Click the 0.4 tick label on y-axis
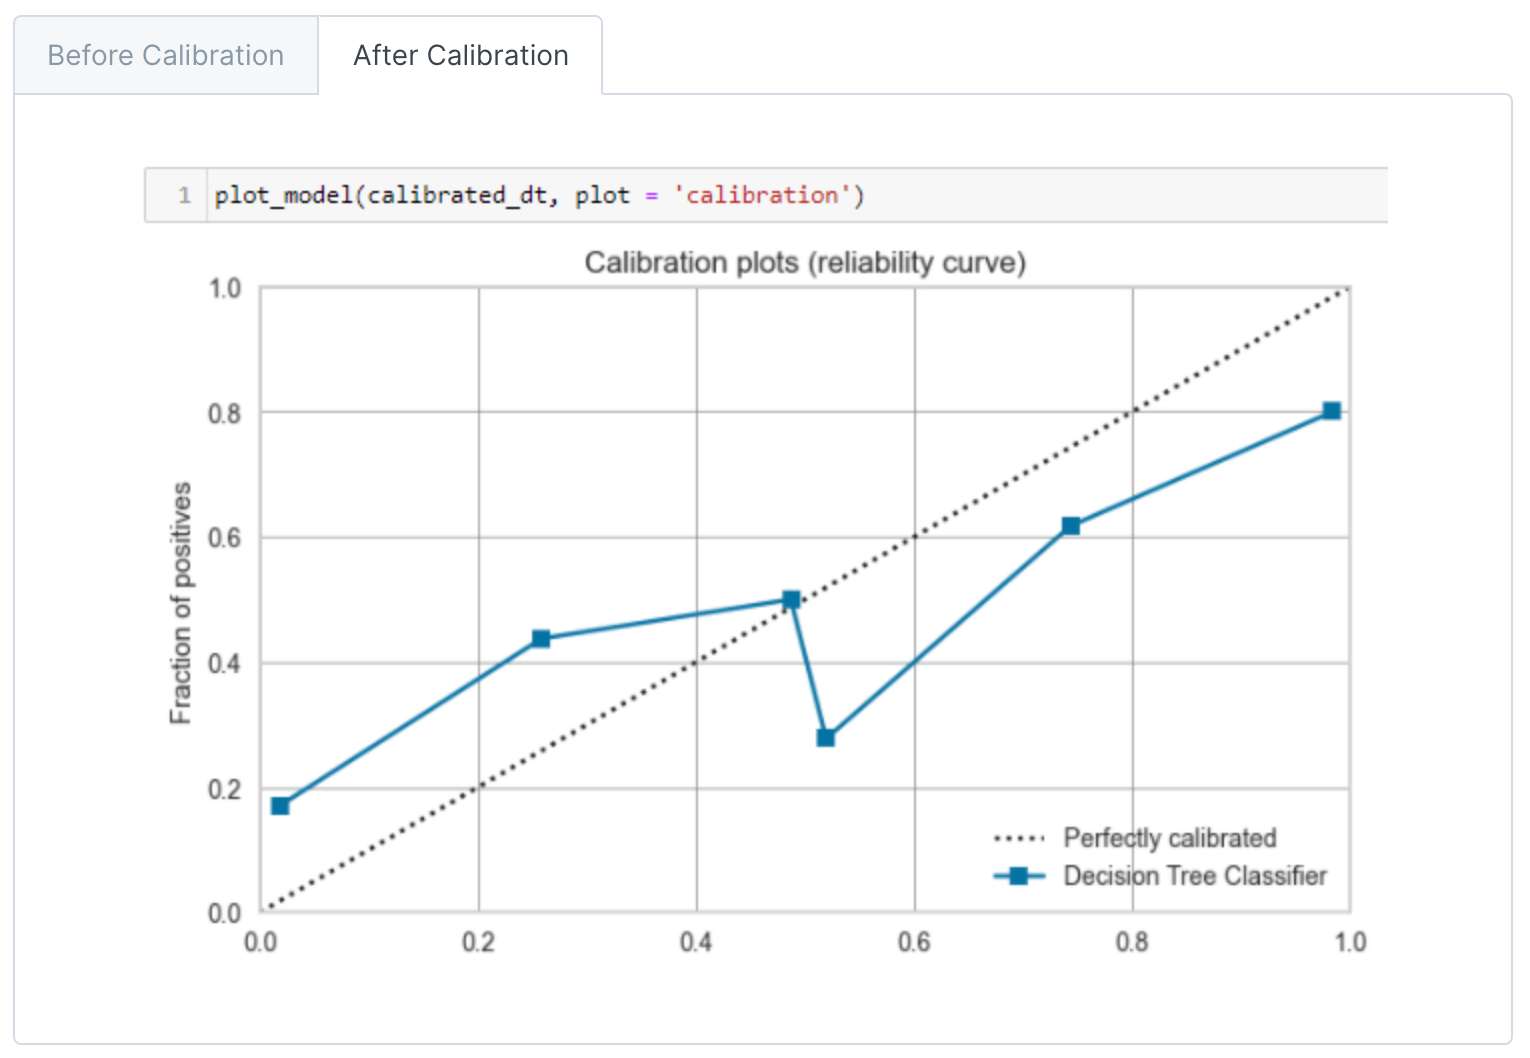This screenshot has height=1058, width=1530. point(225,664)
